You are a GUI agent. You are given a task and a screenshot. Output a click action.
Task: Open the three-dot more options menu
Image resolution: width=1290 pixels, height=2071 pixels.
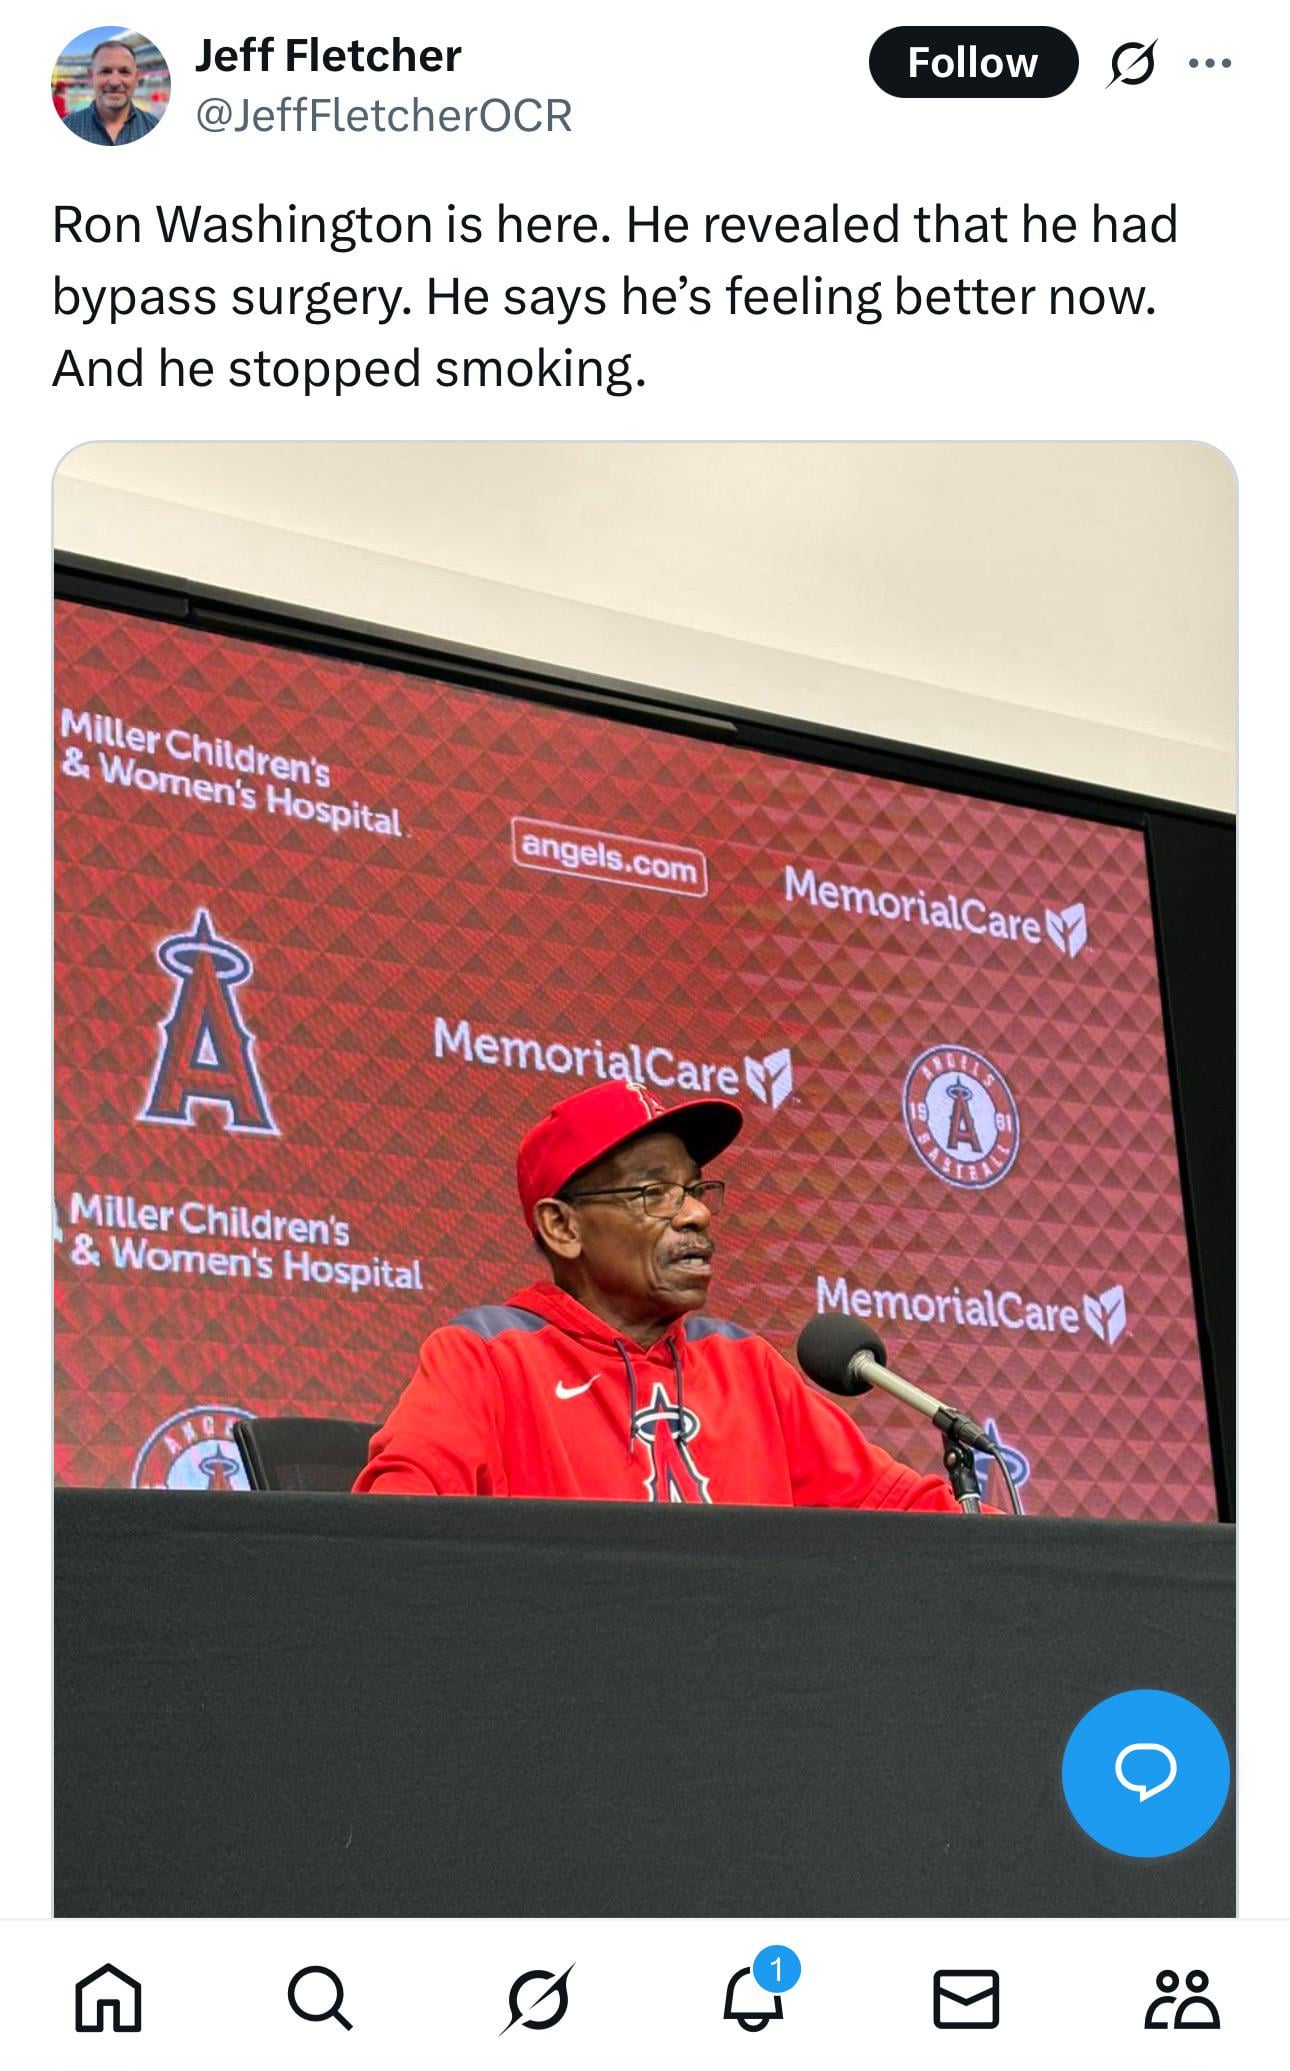click(x=1210, y=63)
